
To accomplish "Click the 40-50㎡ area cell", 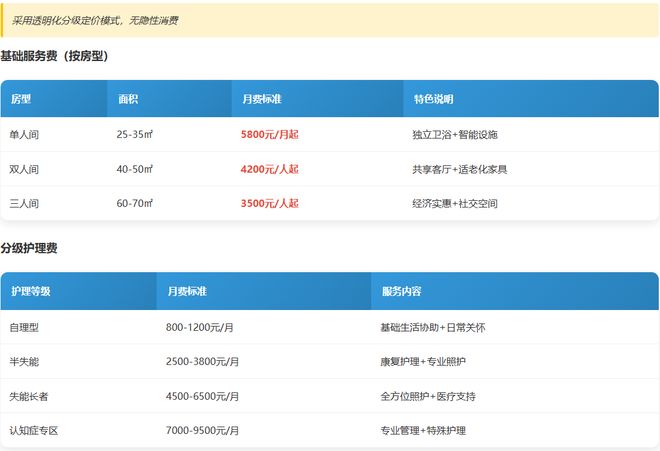I will 135,169.
